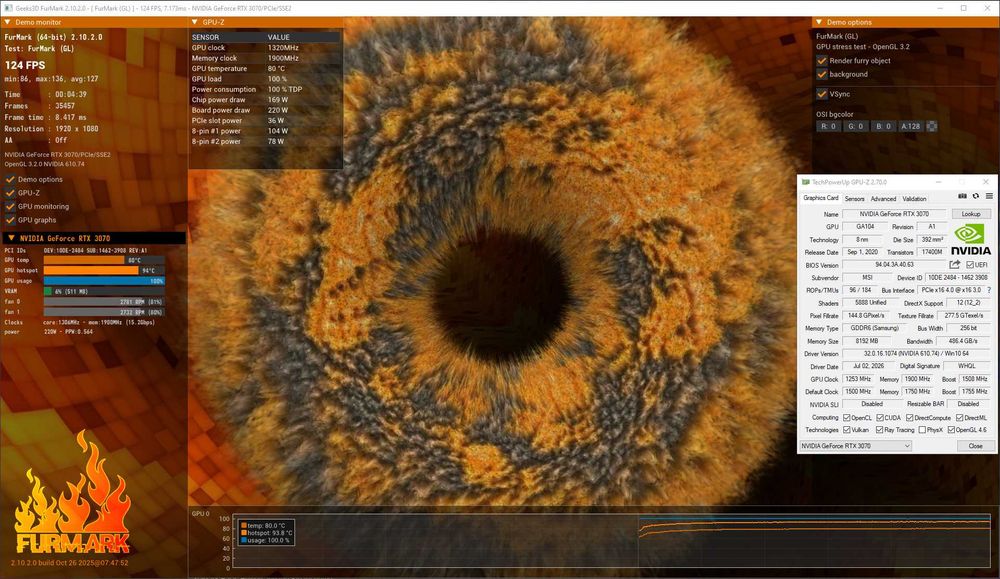Click the GPU-Z screenshot camera icon
The image size is (1000, 579).
coord(962,196)
